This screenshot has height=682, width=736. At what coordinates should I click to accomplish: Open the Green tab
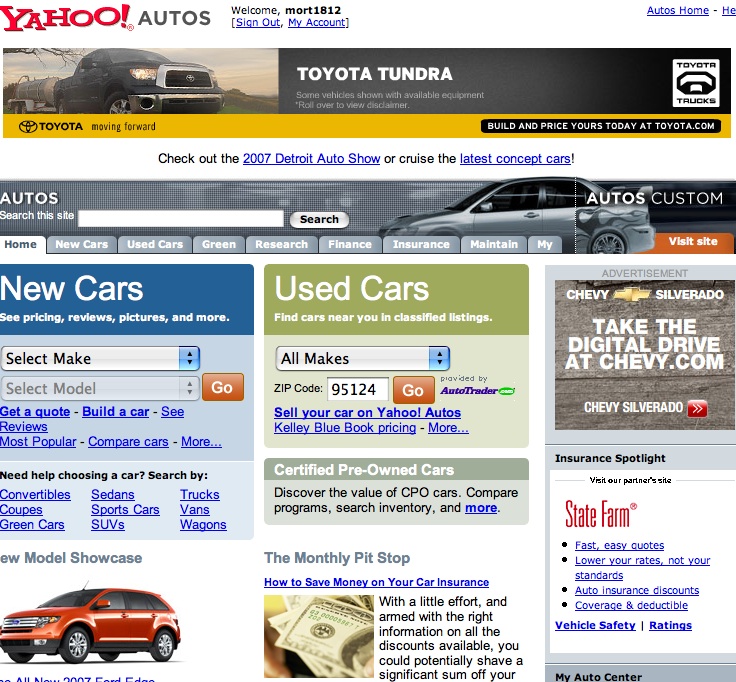[219, 245]
